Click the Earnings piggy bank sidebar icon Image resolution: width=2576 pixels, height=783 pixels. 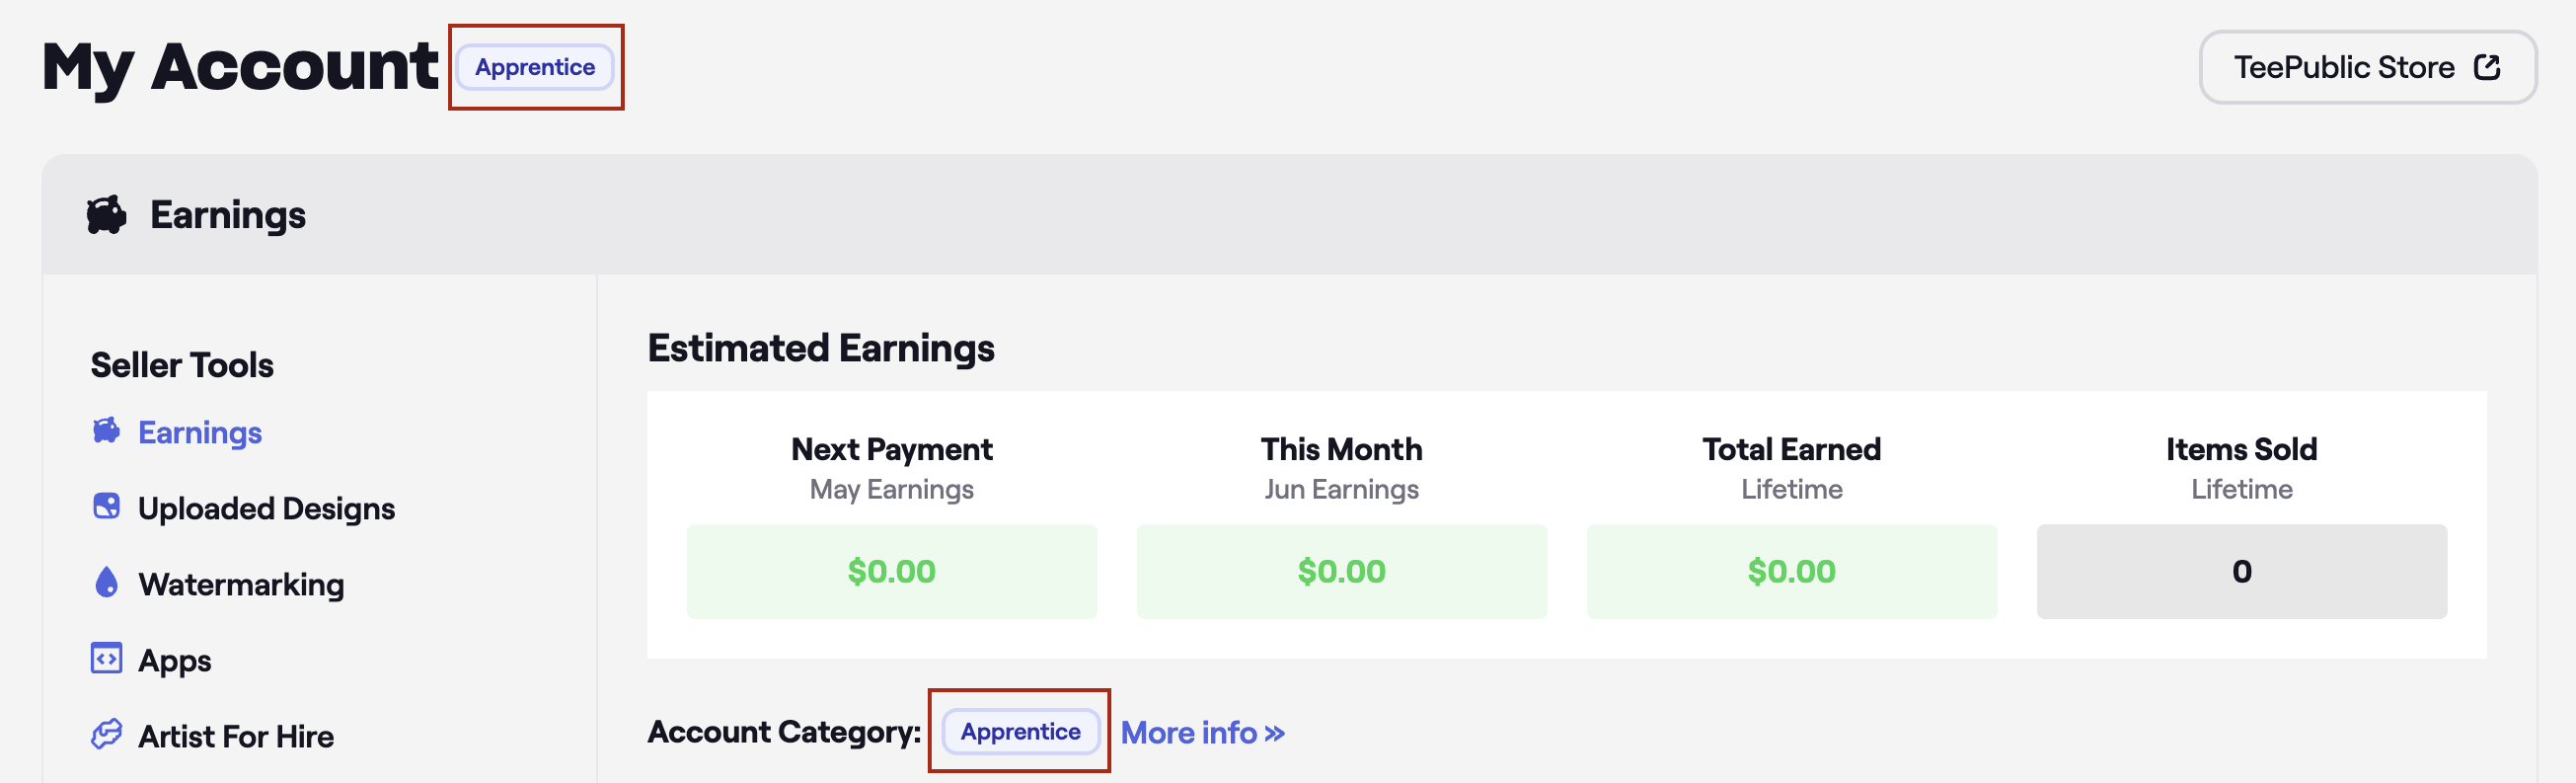(106, 431)
